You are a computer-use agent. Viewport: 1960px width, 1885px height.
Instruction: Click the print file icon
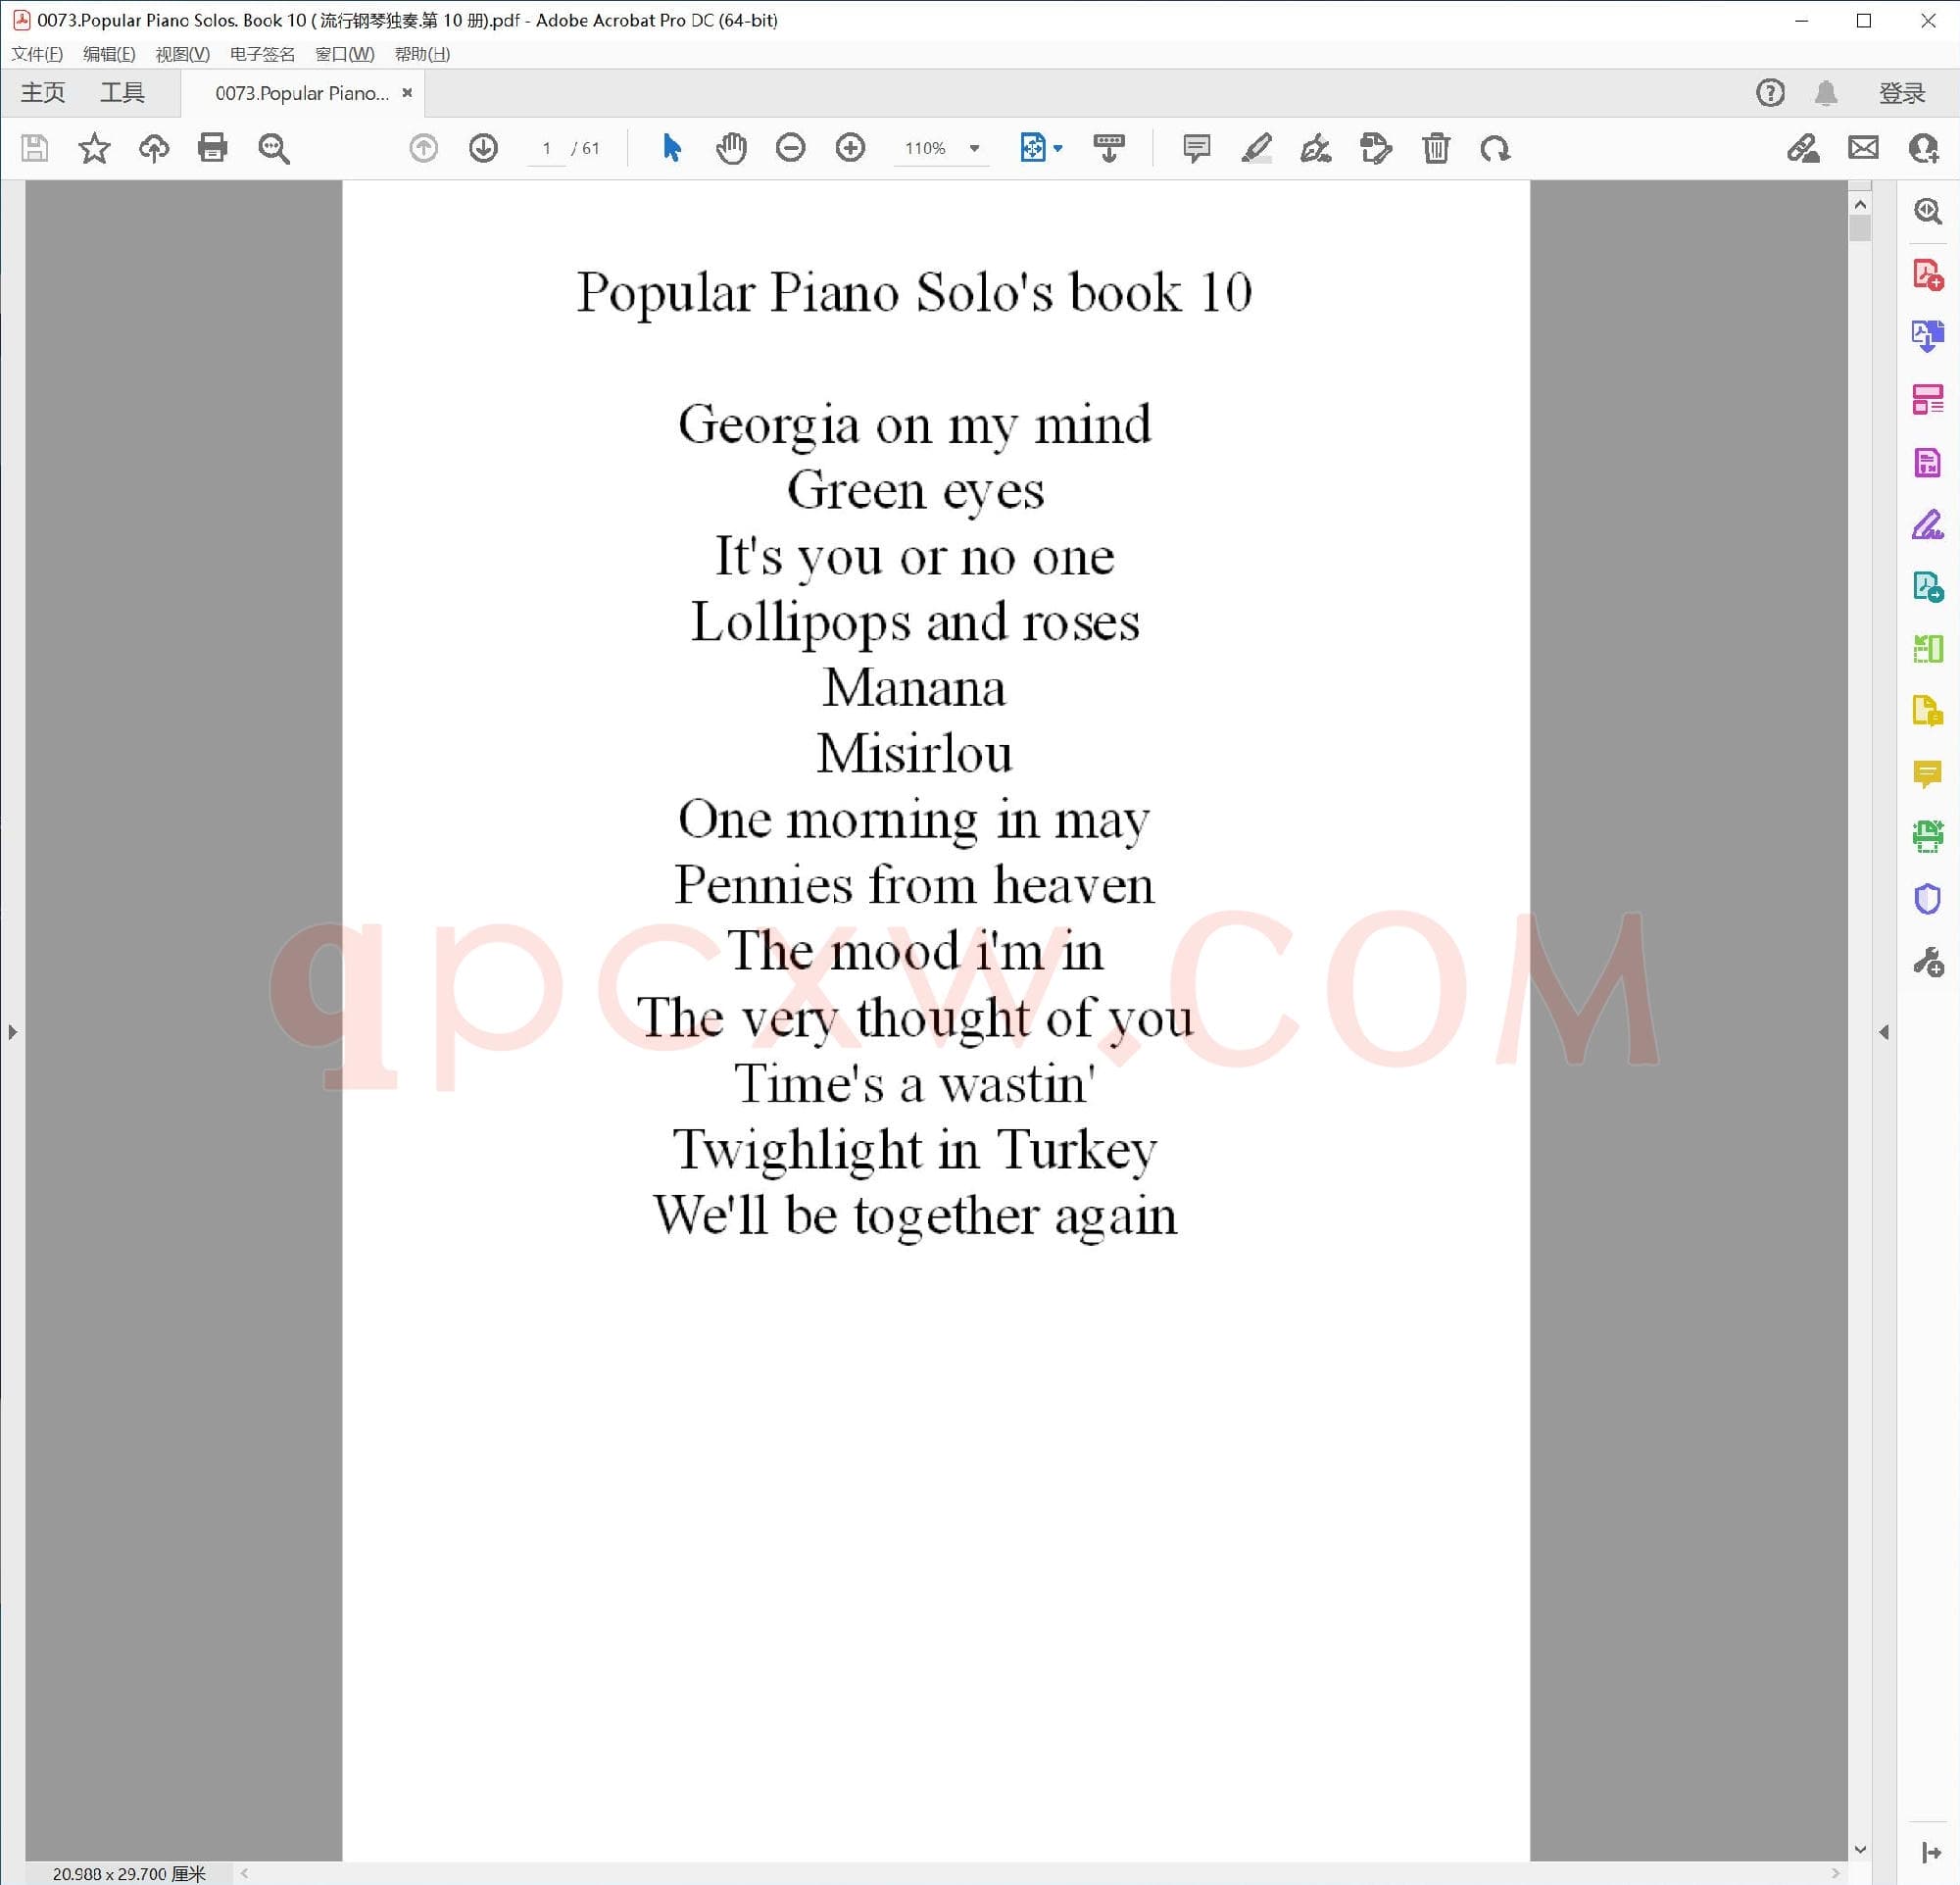213,149
